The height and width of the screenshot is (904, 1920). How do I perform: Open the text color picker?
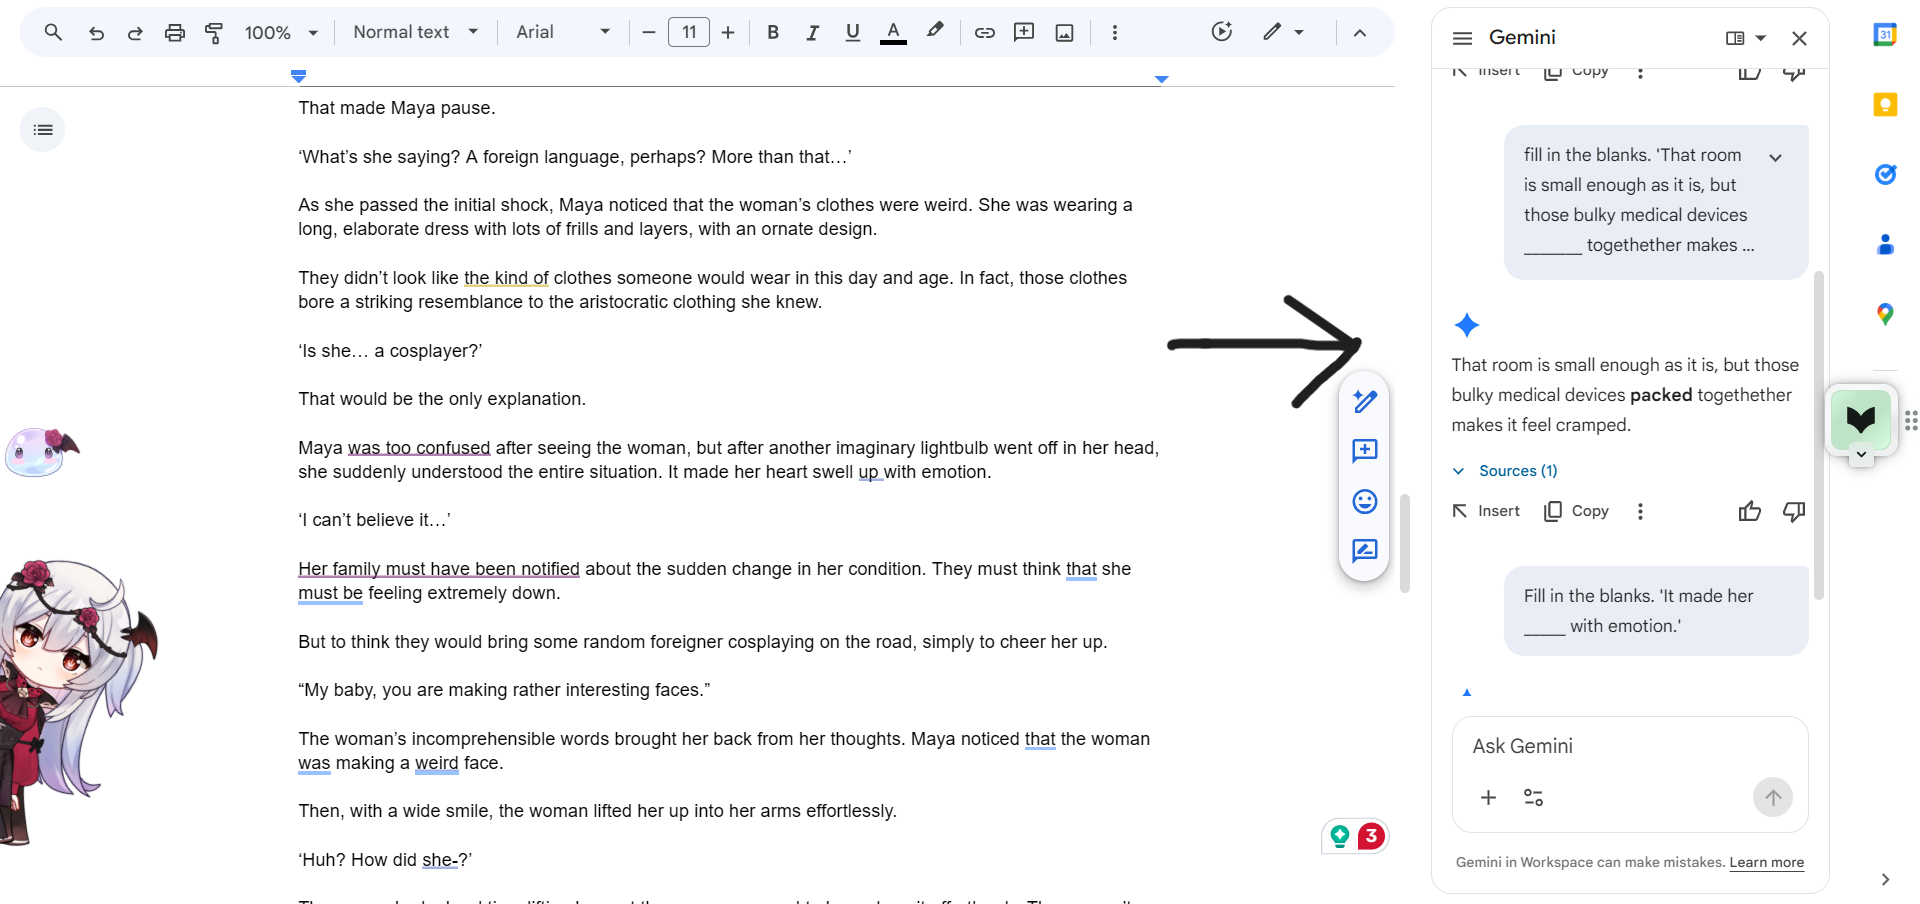coord(893,33)
